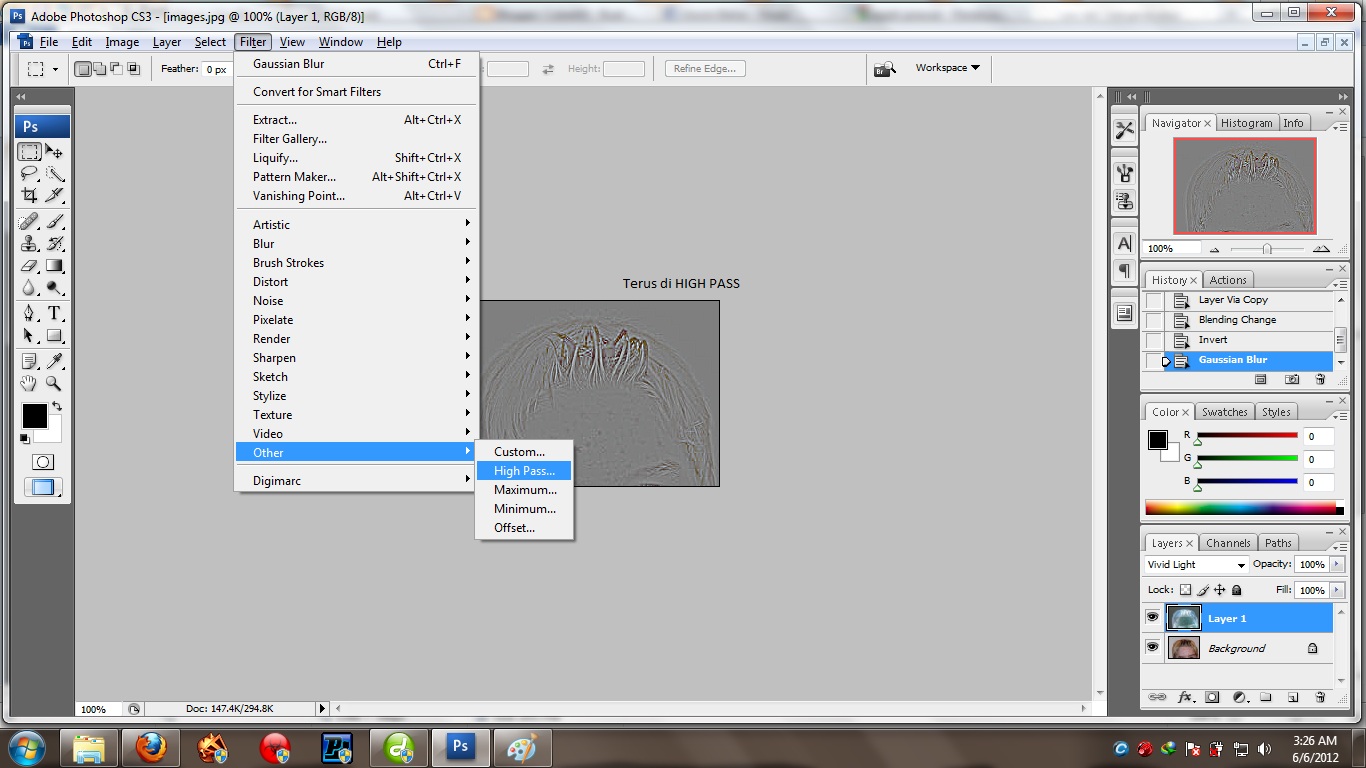Open the Fill slider arrow
Image resolution: width=1366 pixels, height=768 pixels.
[1338, 590]
